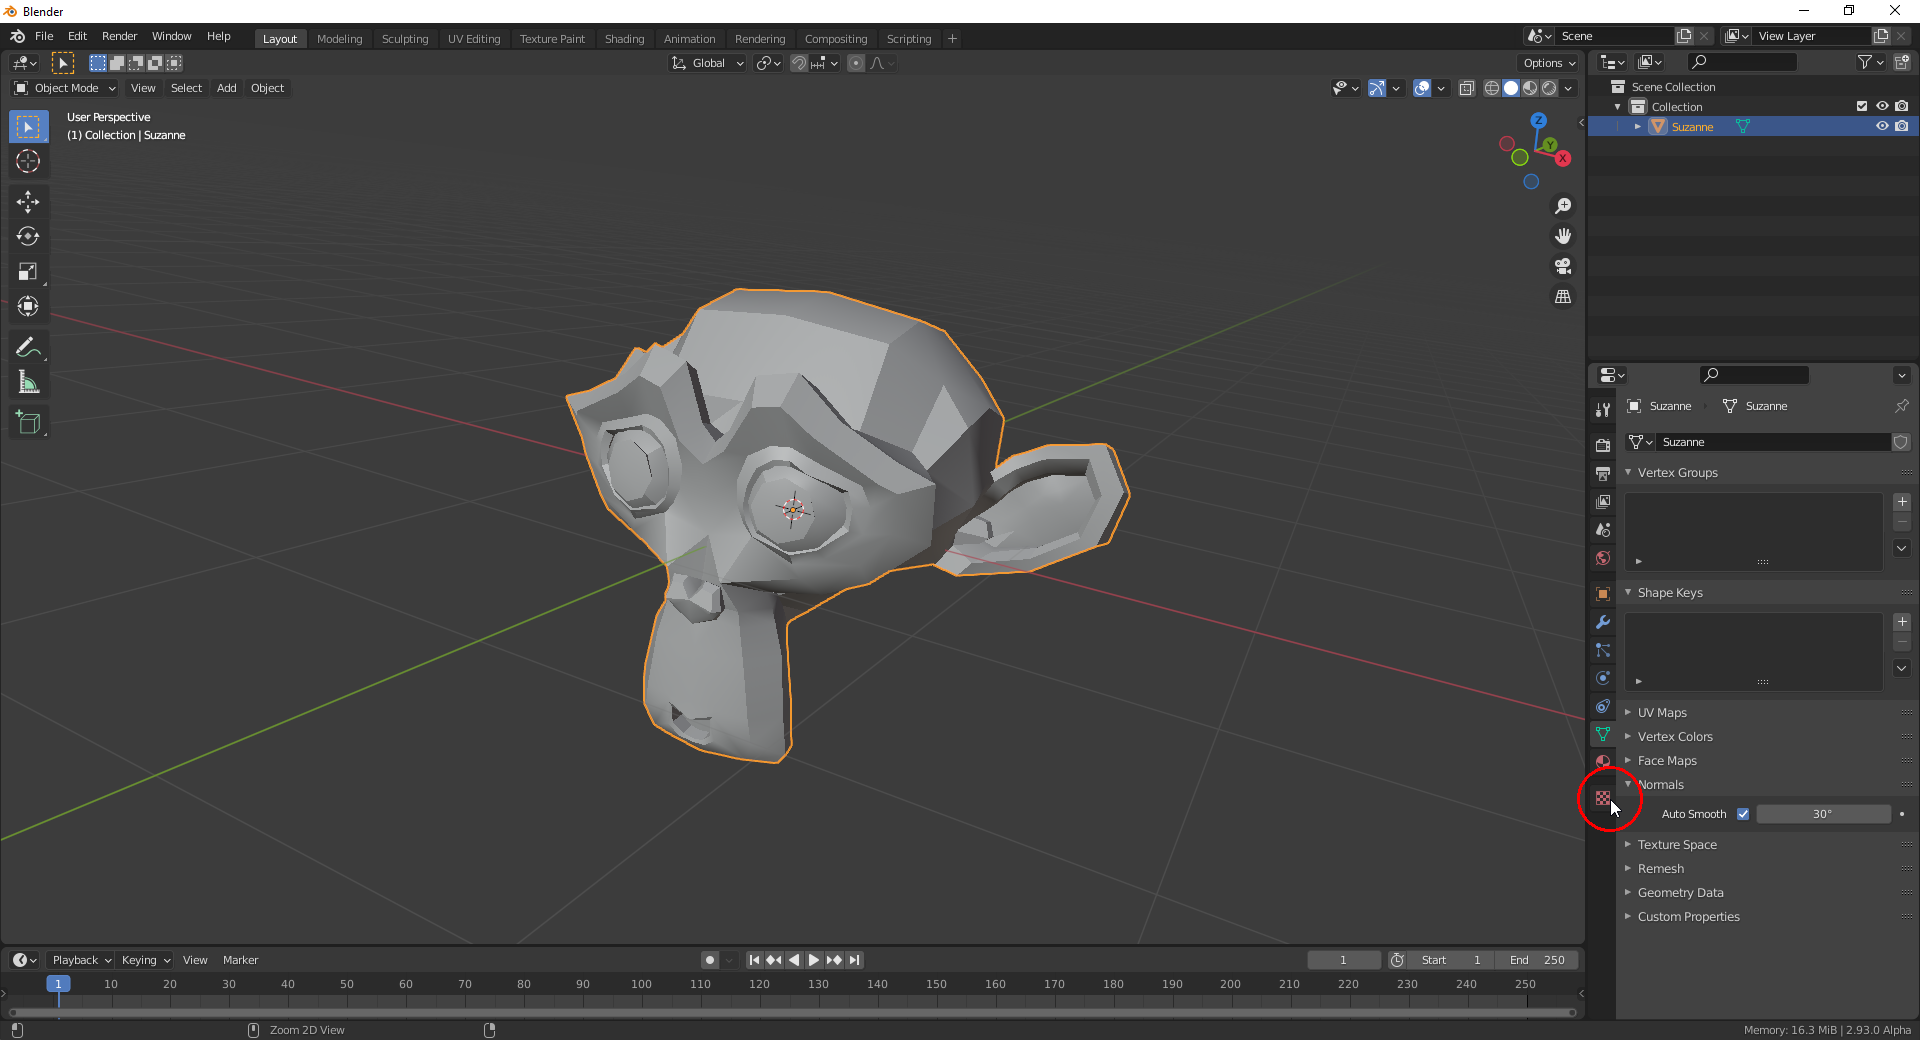This screenshot has height=1040, width=1920.
Task: Expand the Vertex Colors panel
Action: pyautogui.click(x=1675, y=737)
